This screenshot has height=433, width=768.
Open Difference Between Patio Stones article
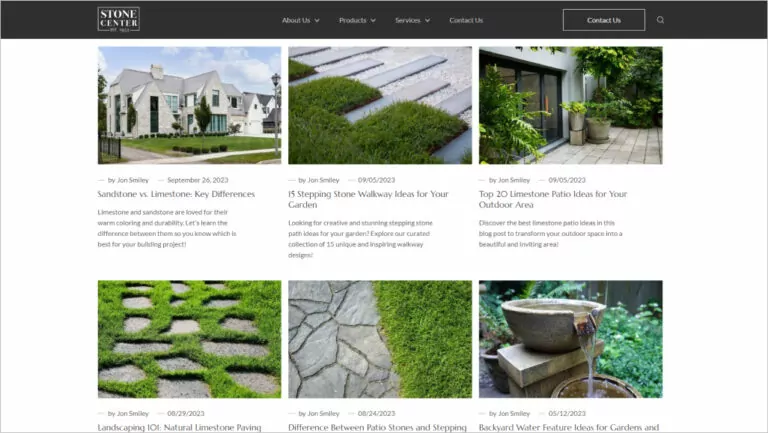(x=377, y=427)
